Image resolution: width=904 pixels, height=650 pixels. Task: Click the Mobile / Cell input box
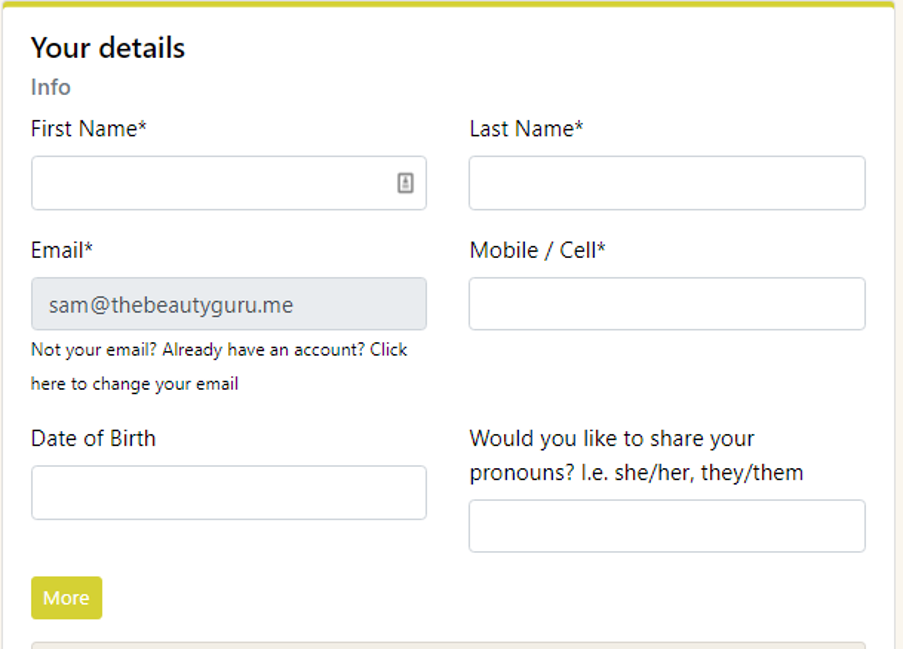(666, 304)
